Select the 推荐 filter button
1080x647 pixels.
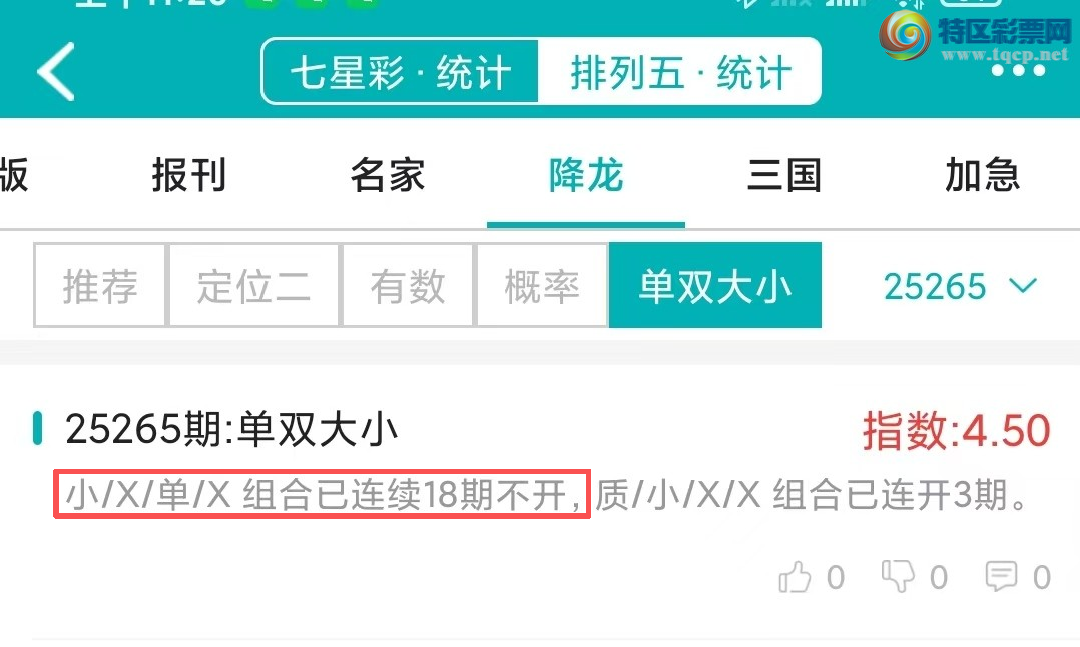100,285
